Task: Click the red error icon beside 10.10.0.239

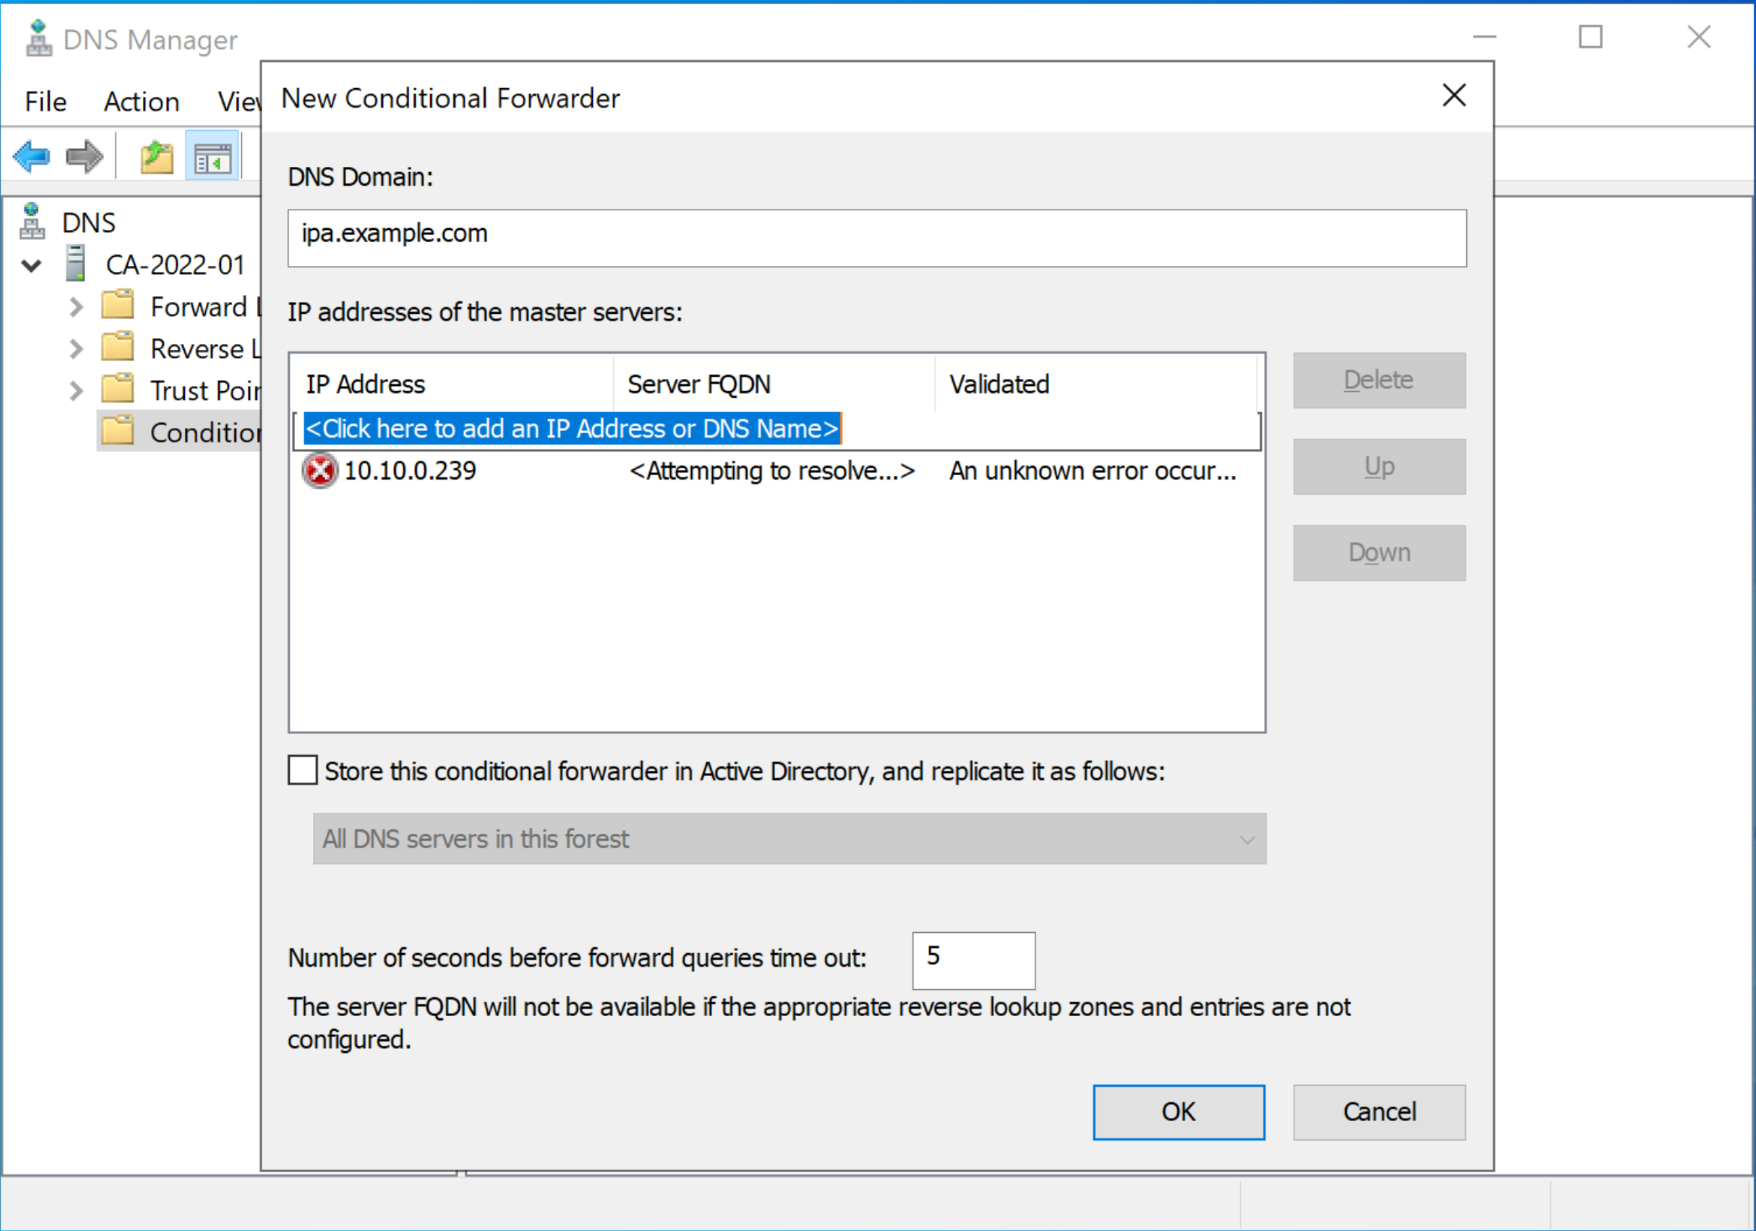Action: (x=320, y=471)
